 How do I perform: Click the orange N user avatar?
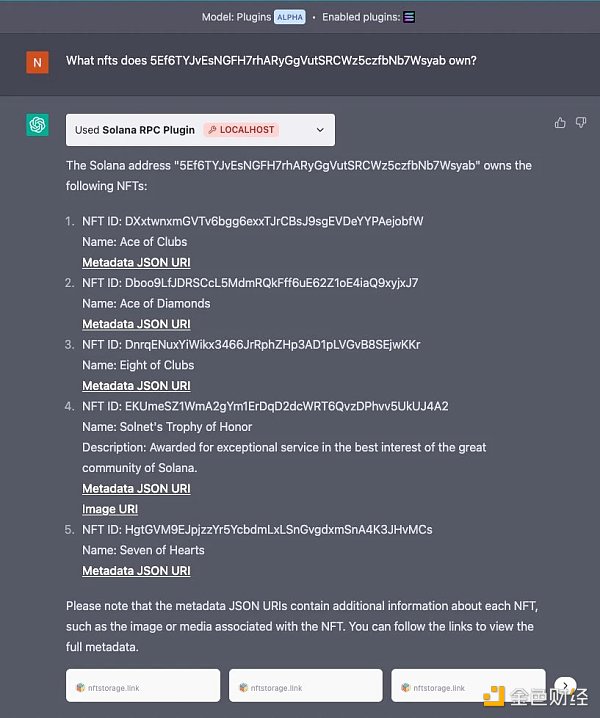point(37,62)
